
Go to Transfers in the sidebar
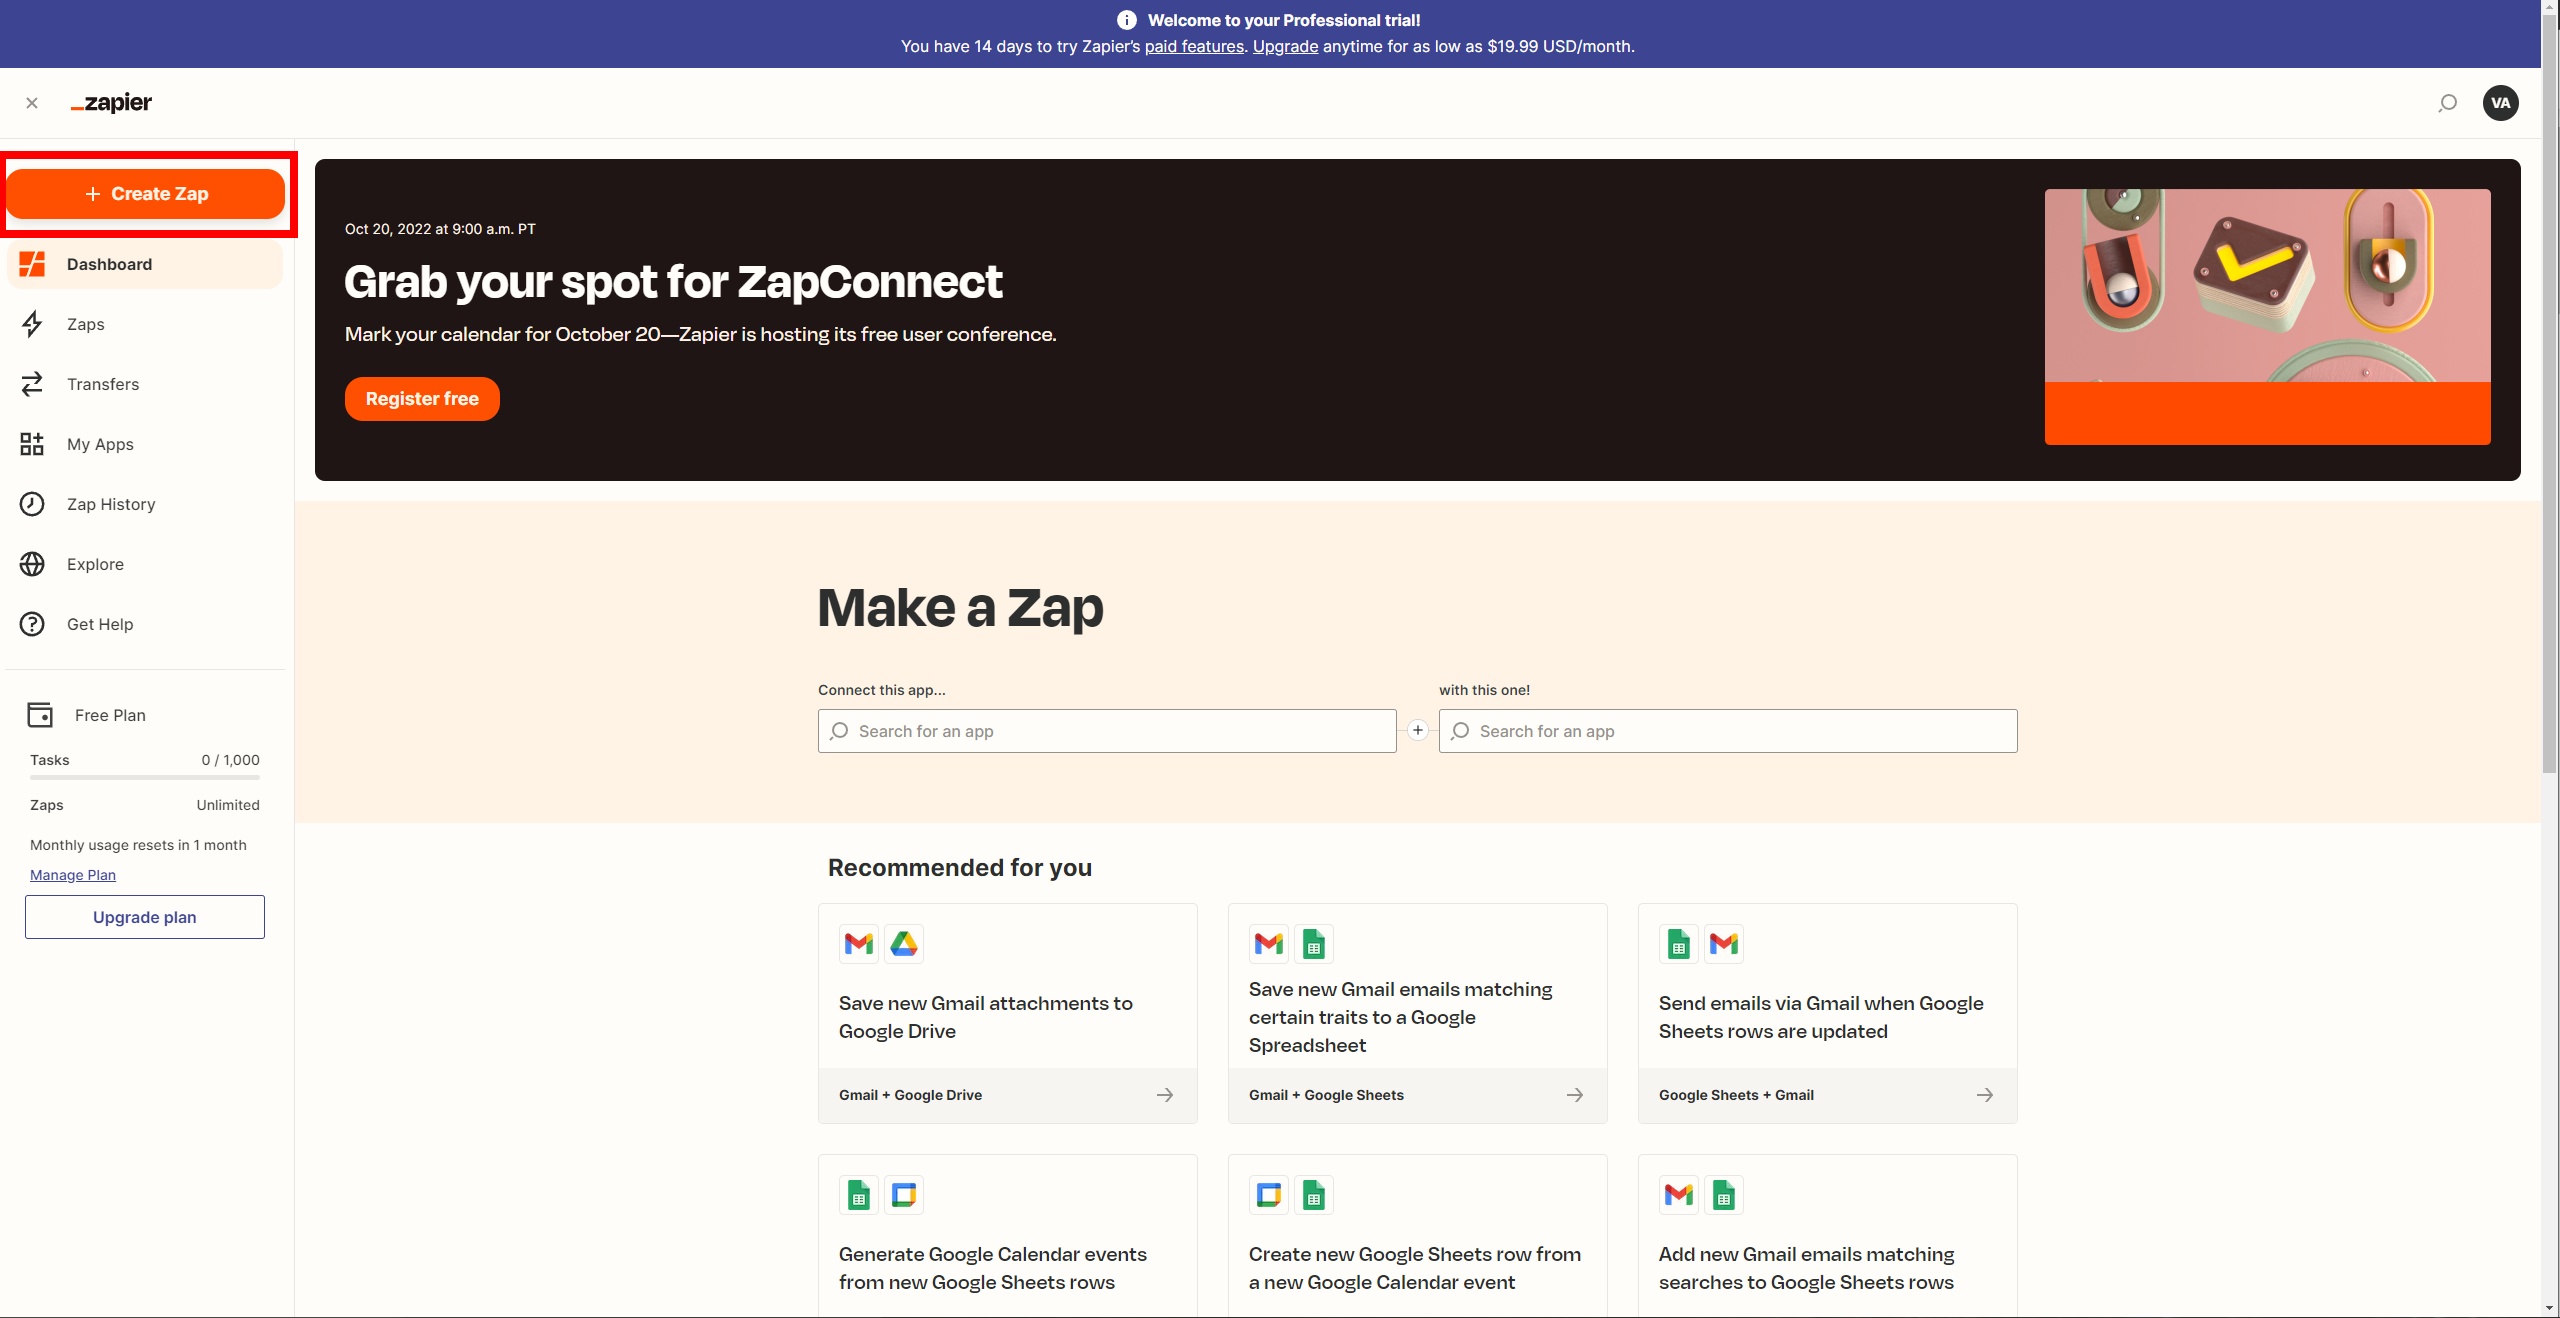(x=103, y=384)
